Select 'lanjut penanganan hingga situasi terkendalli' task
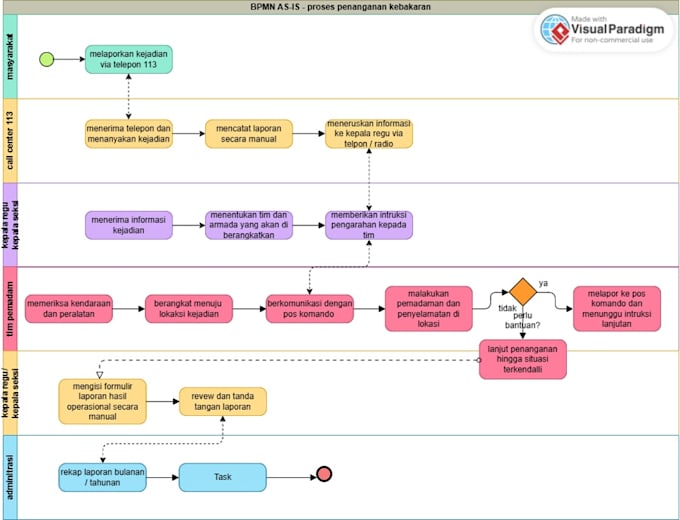The image size is (680, 520). [523, 360]
